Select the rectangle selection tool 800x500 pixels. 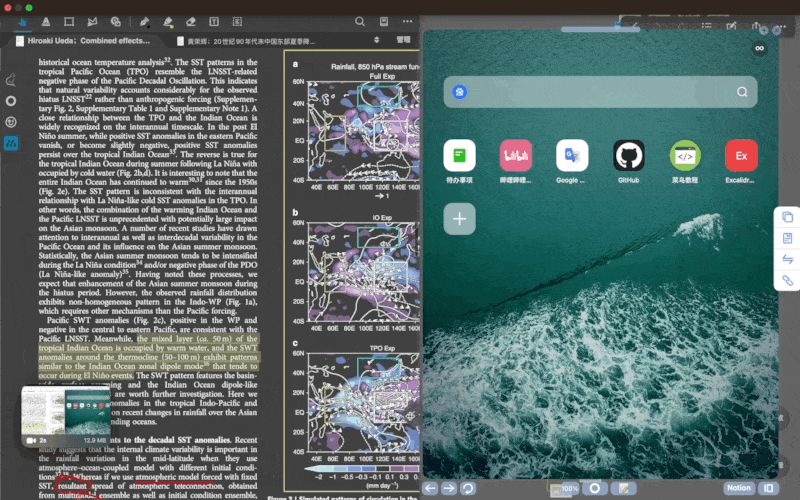(x=69, y=21)
